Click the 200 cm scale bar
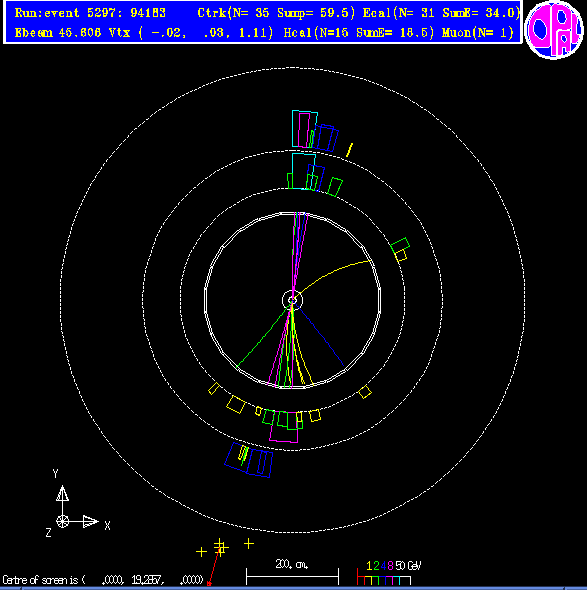 pos(292,572)
